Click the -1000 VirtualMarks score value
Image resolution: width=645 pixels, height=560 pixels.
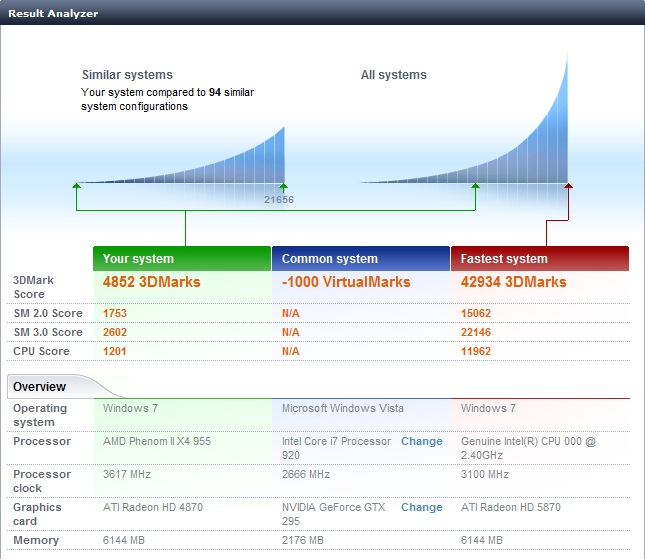point(346,282)
